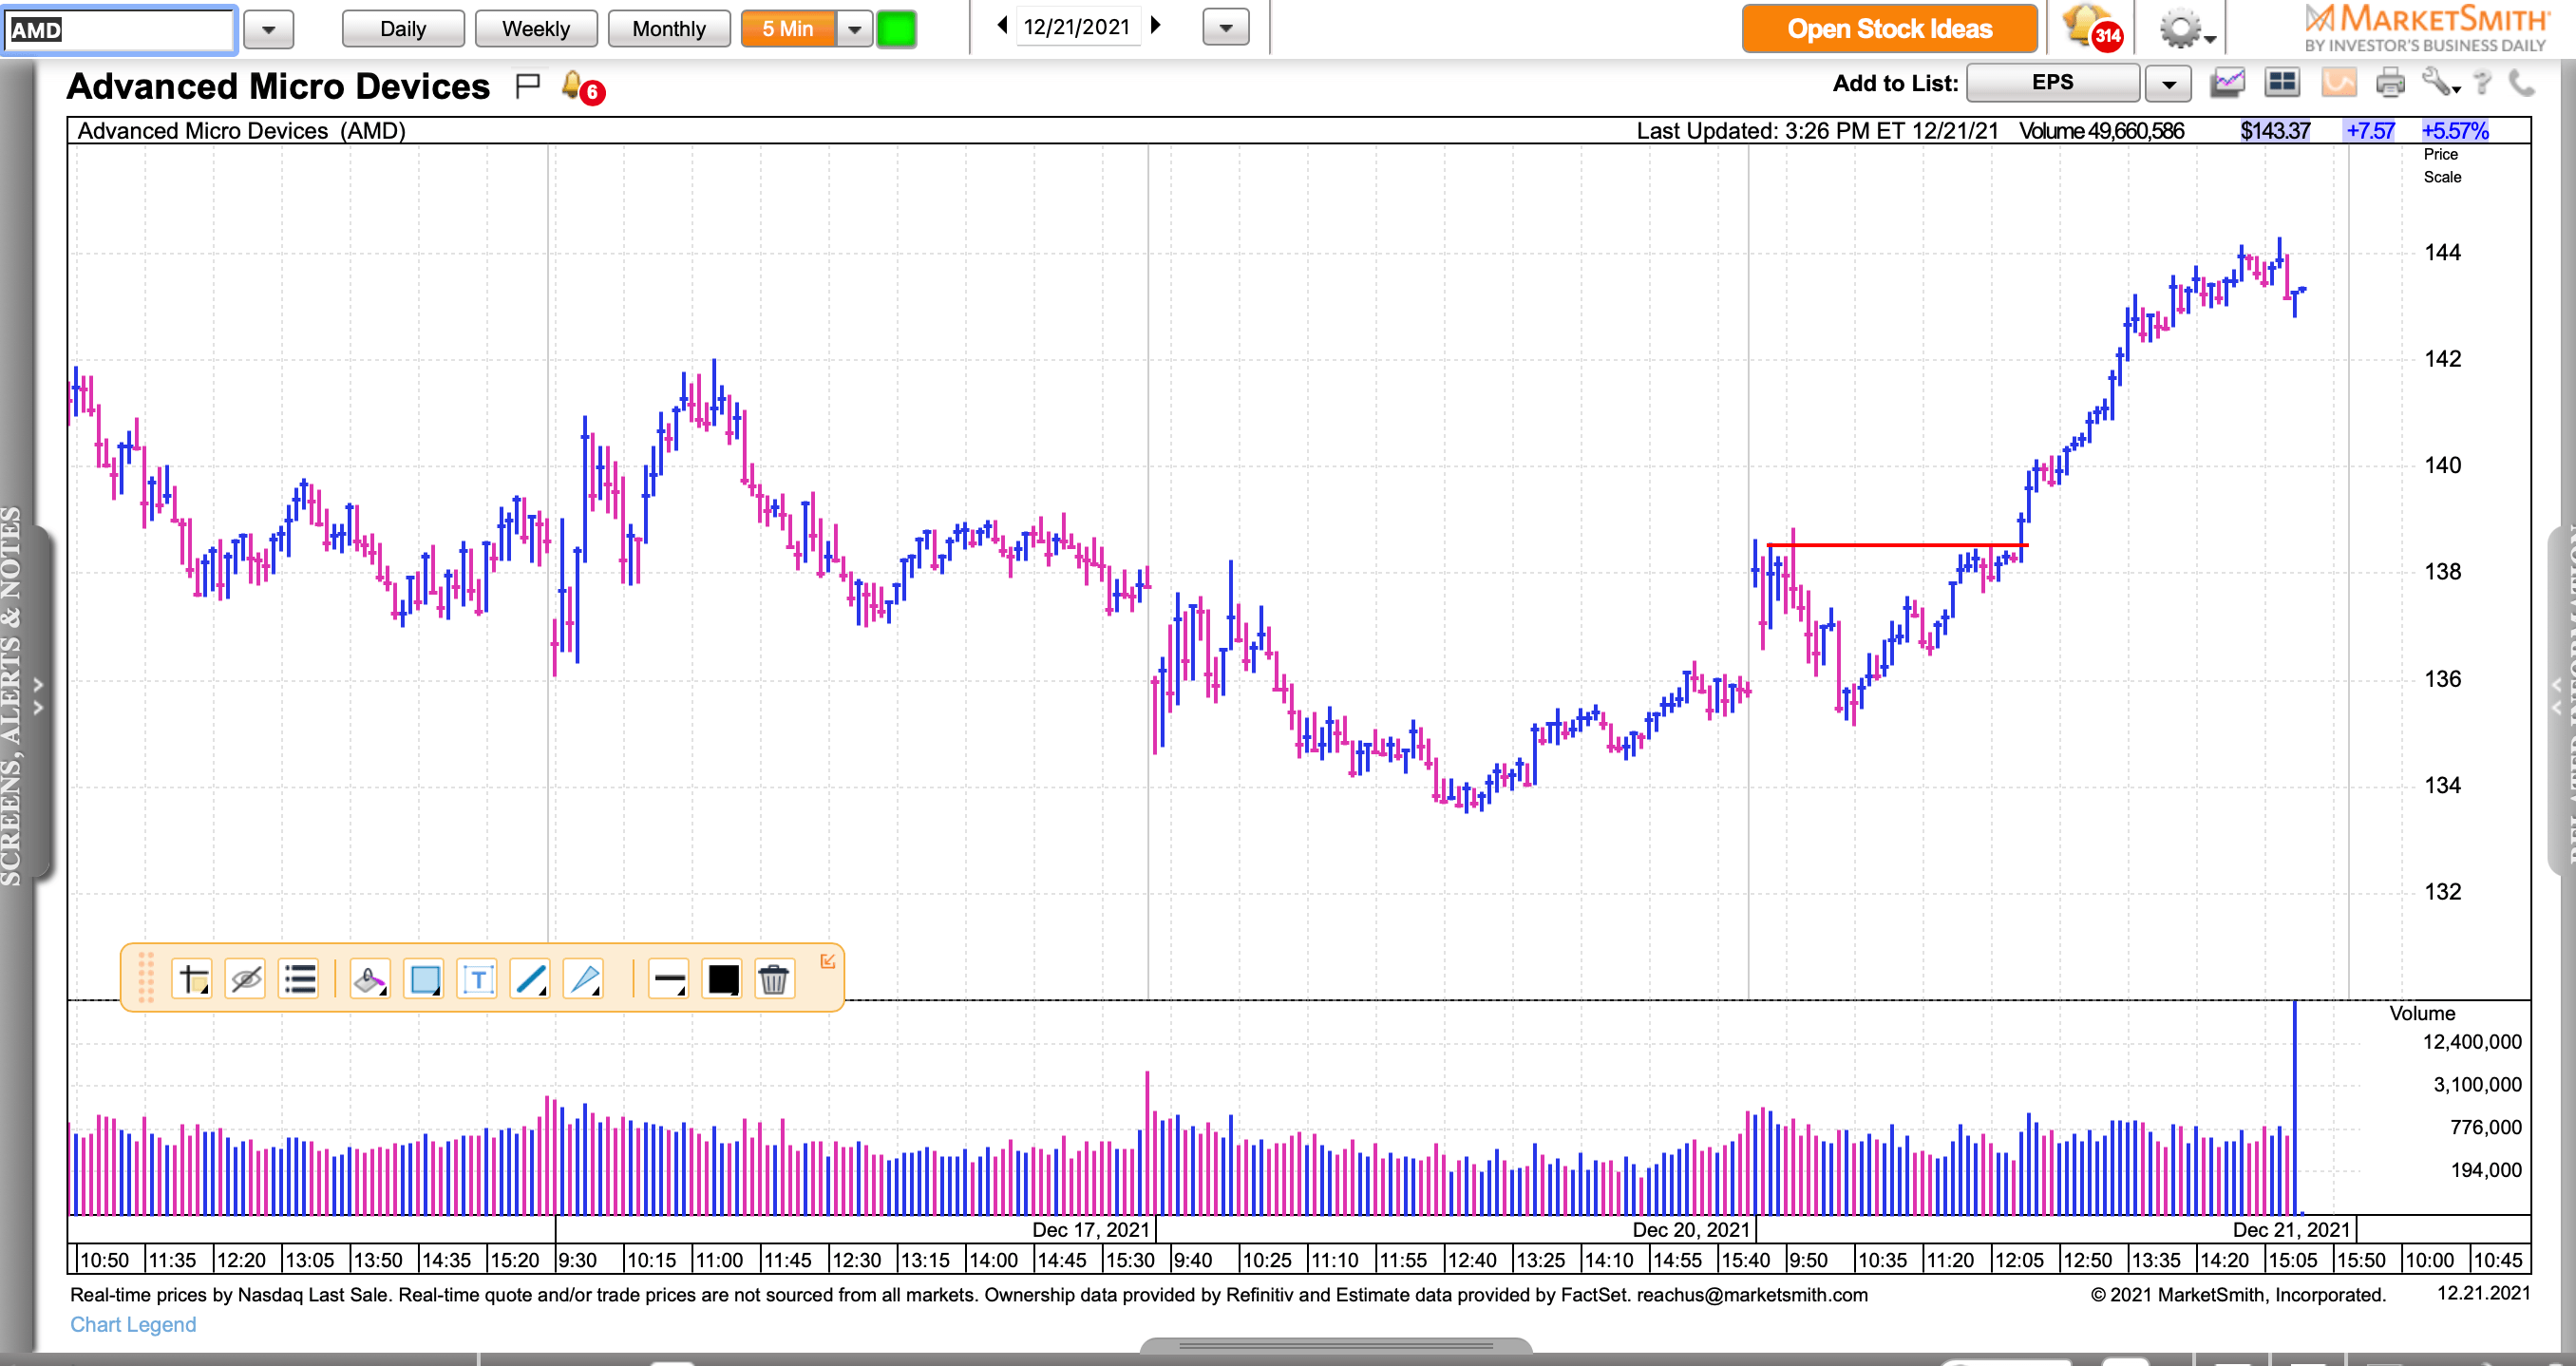Click the Price Scale label
Image resolution: width=2576 pixels, height=1366 pixels.
point(2441,165)
